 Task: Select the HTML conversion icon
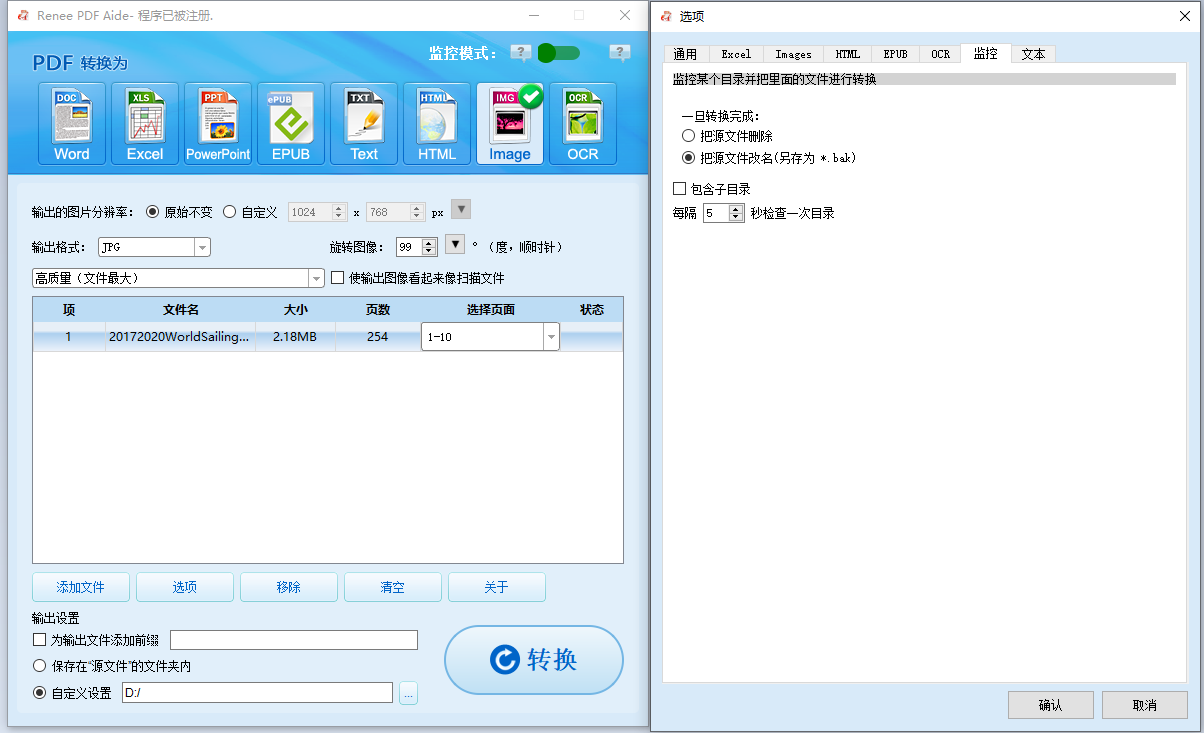click(x=436, y=122)
